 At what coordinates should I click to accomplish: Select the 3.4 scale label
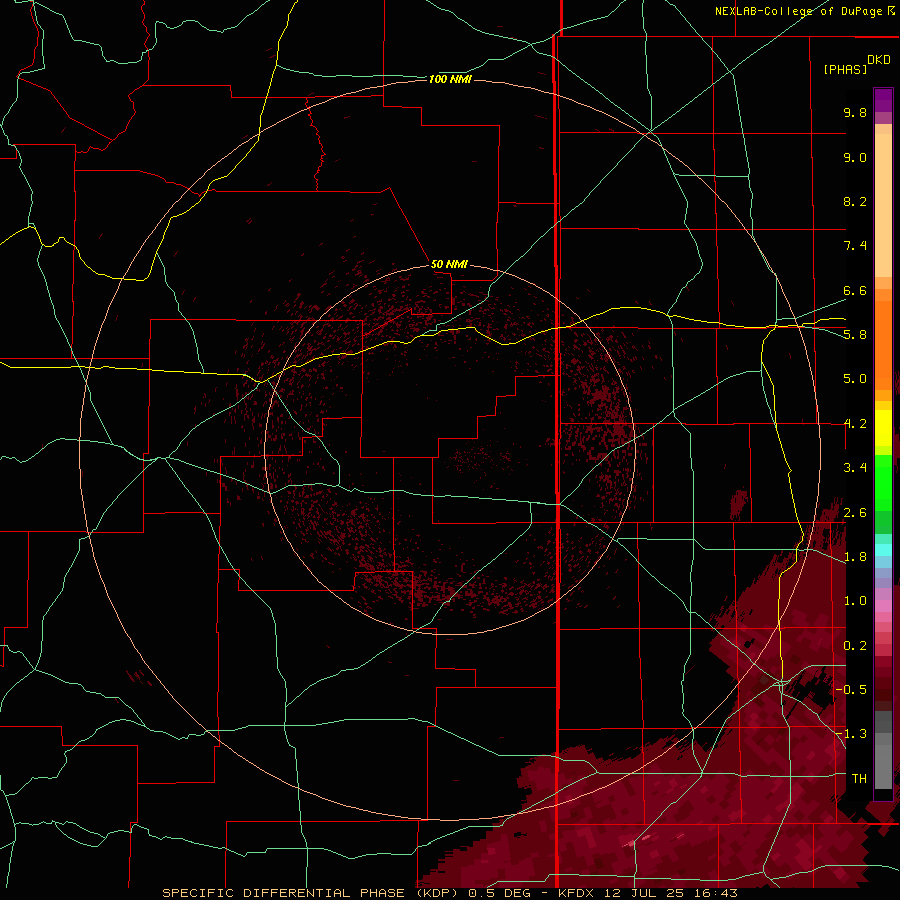(855, 468)
